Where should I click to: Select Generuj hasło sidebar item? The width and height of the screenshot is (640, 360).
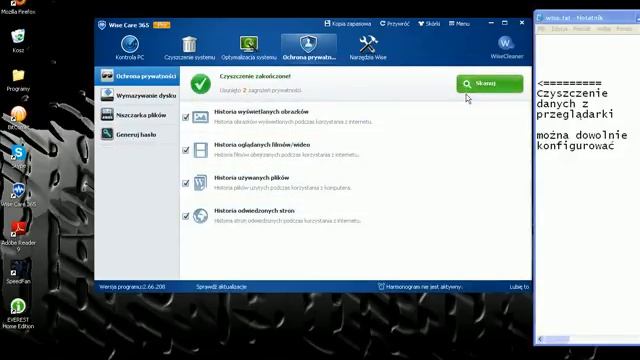[x=137, y=134]
